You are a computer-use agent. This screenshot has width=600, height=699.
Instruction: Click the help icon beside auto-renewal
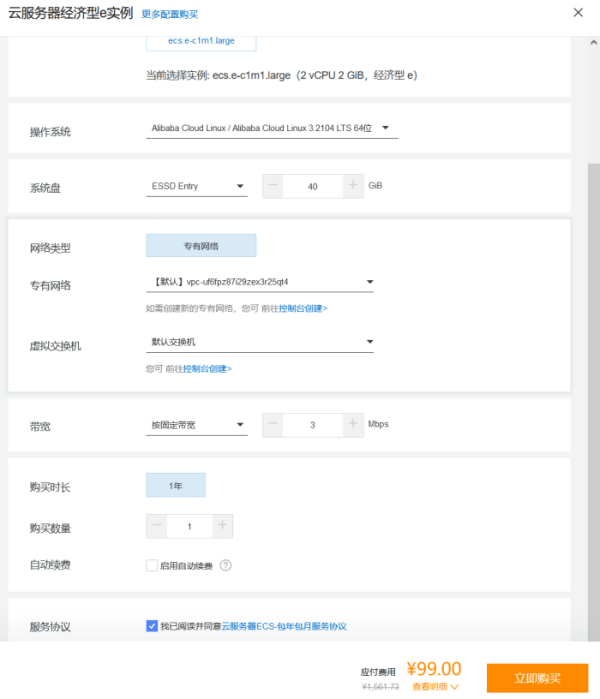coord(226,565)
